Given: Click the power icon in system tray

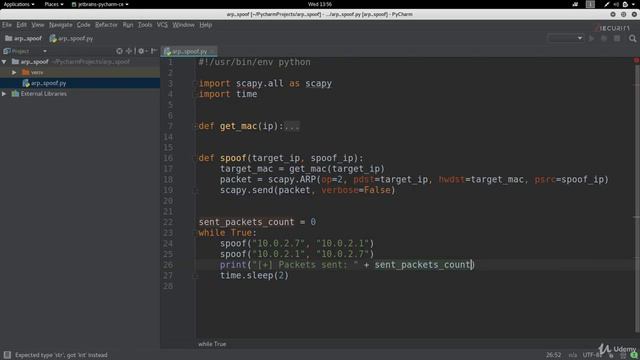Looking at the screenshot, I should (x=625, y=4).
